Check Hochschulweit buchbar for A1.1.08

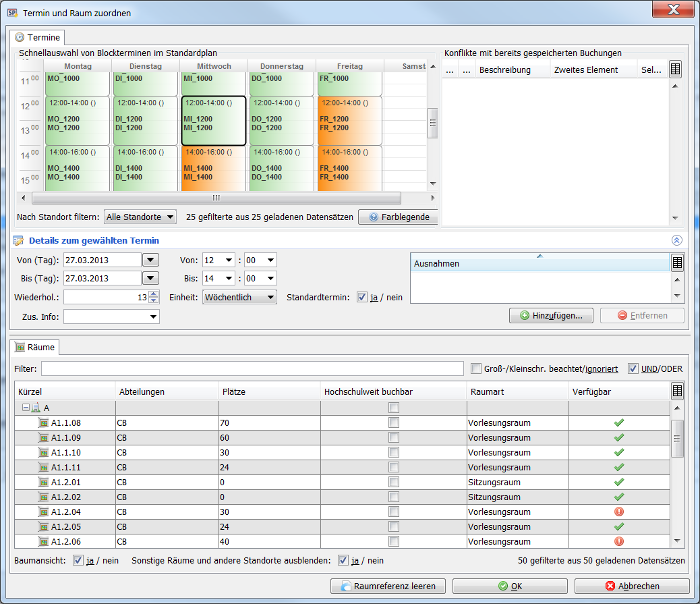[x=393, y=423]
